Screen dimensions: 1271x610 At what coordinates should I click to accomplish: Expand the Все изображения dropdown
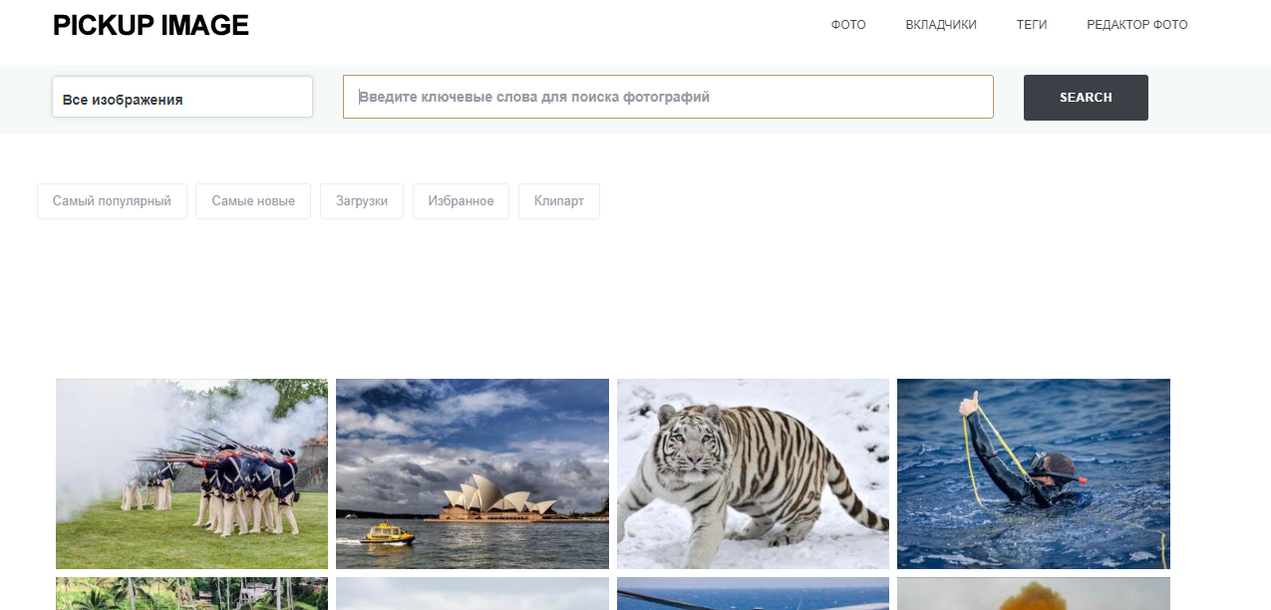pos(182,98)
